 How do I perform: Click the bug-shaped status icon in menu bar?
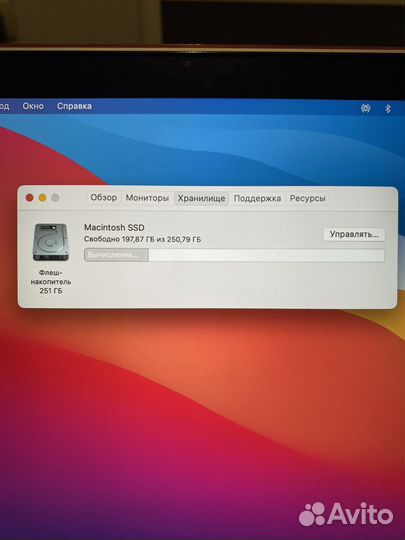point(365,108)
